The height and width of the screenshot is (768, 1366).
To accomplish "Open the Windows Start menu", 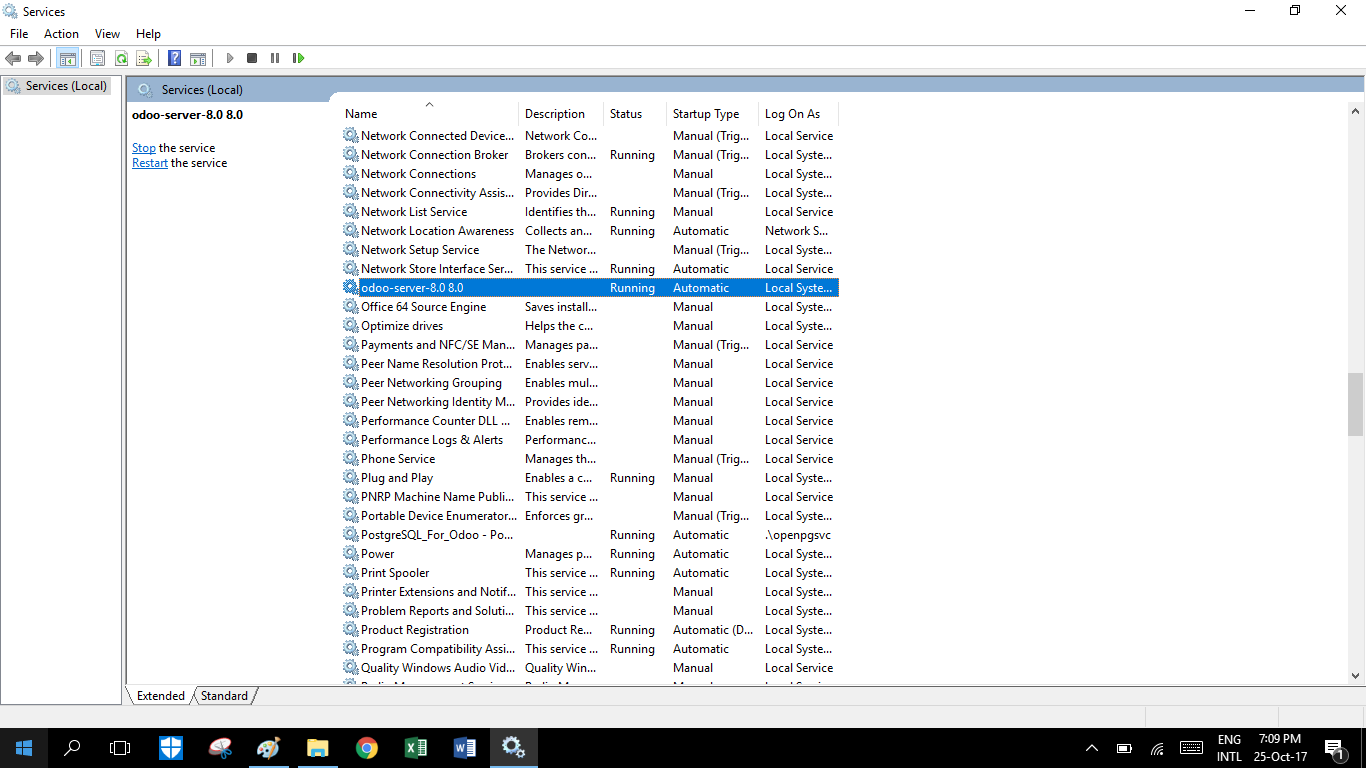I will click(x=23, y=748).
